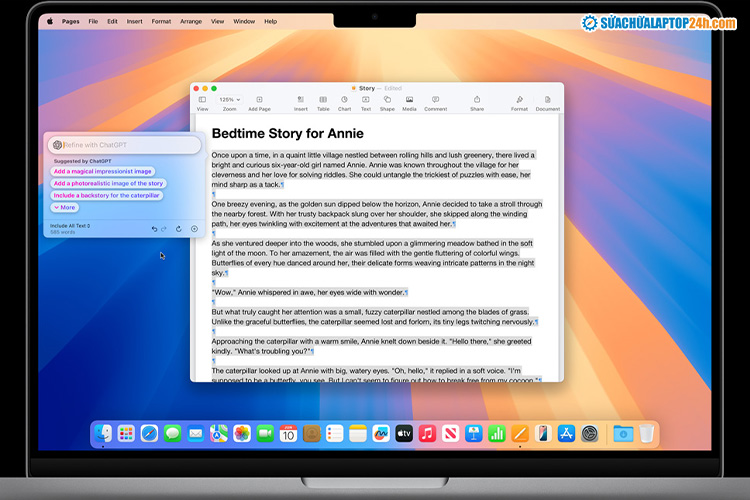Select "Add a magical impressionist image" suggestion
Screen dimensions: 750x500
coord(102,171)
